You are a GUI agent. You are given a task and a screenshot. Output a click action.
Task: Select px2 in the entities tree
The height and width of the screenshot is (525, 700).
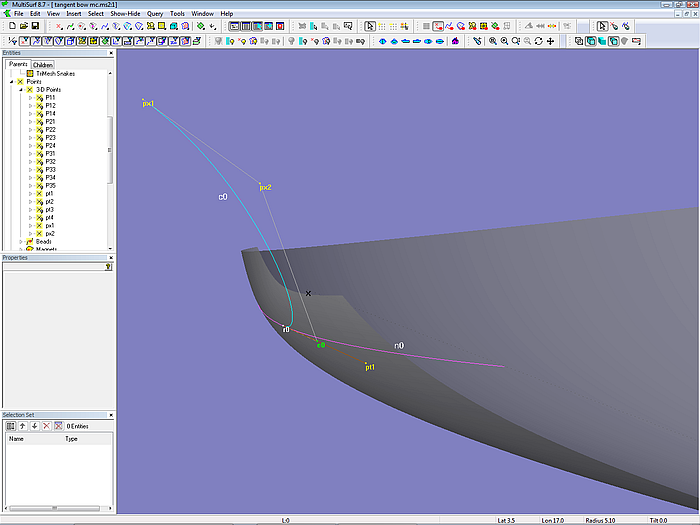(50, 233)
